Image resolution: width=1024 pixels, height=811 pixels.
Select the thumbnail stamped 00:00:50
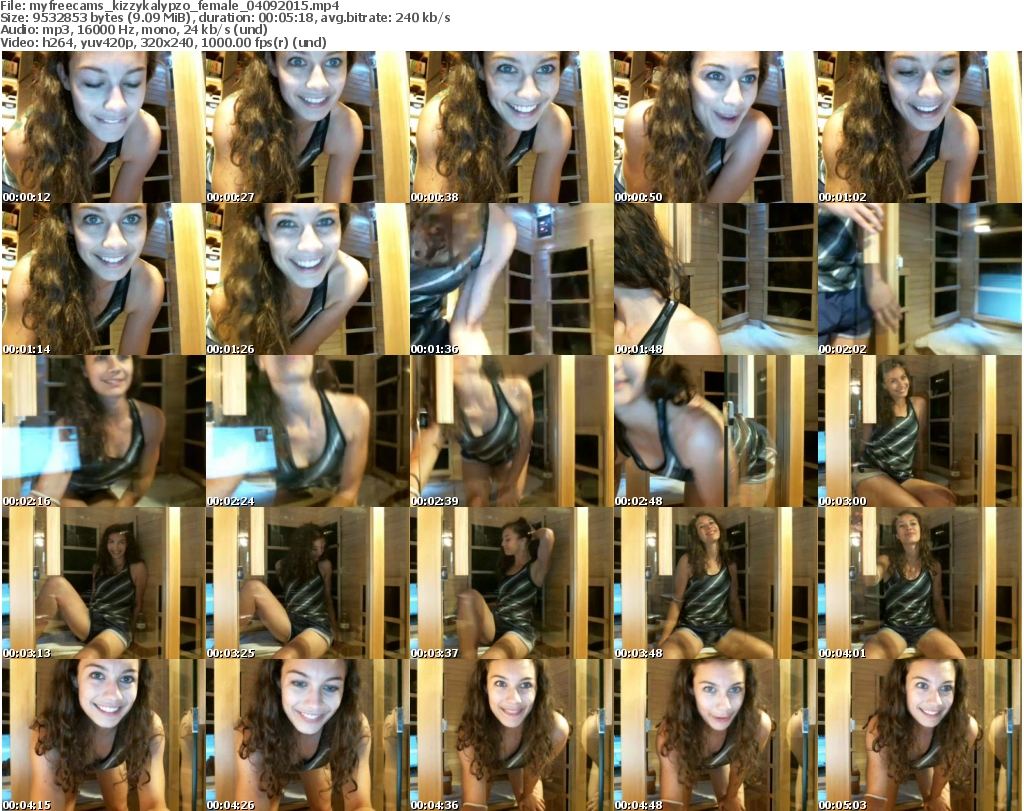[x=716, y=127]
